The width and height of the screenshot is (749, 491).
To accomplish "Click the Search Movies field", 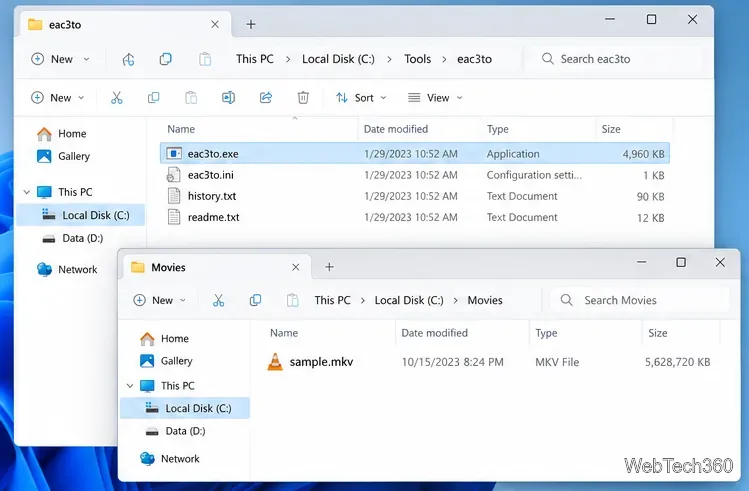I will click(x=640, y=300).
